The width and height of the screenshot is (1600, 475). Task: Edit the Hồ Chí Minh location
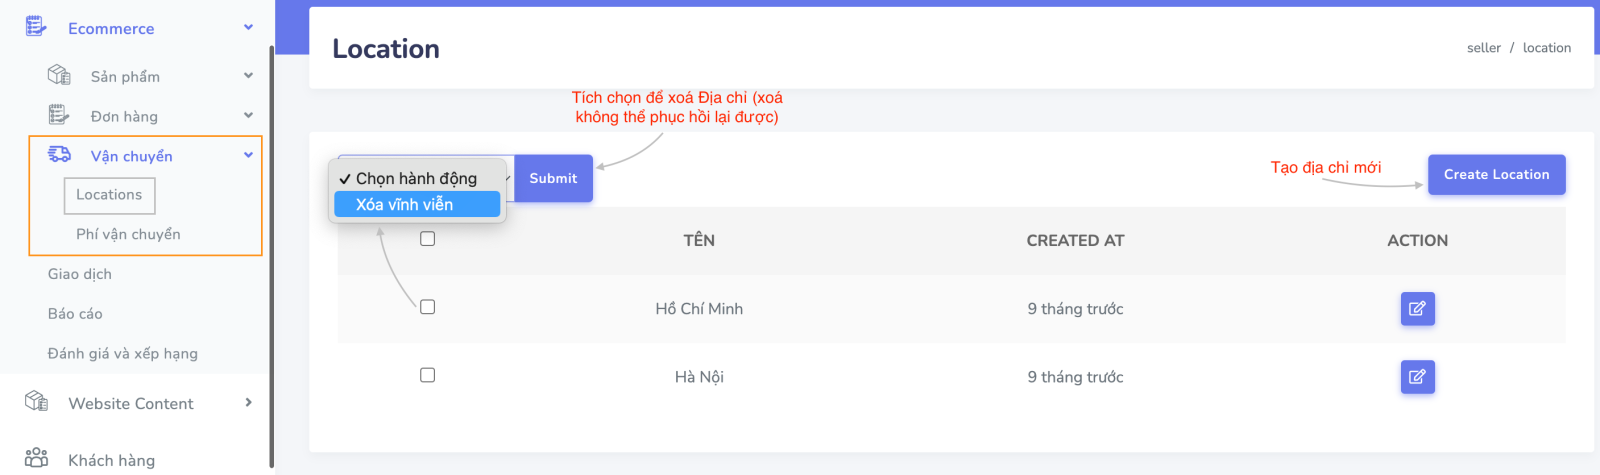pos(1417,309)
